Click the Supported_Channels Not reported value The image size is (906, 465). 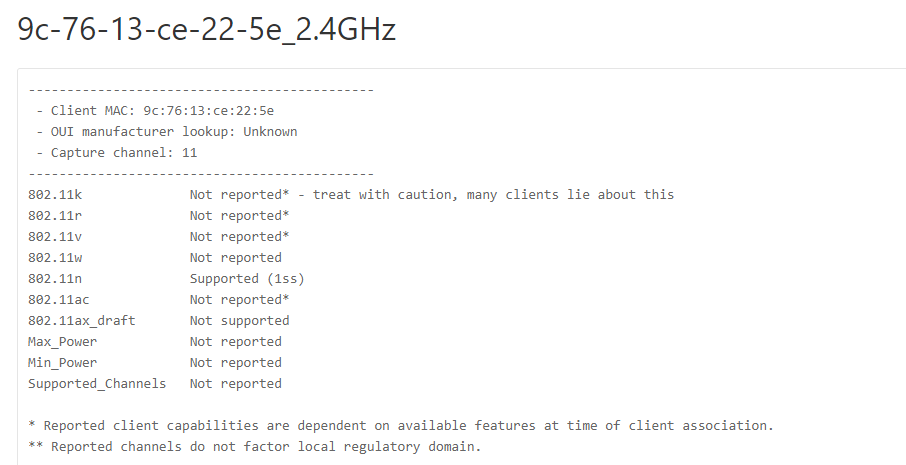coord(236,384)
